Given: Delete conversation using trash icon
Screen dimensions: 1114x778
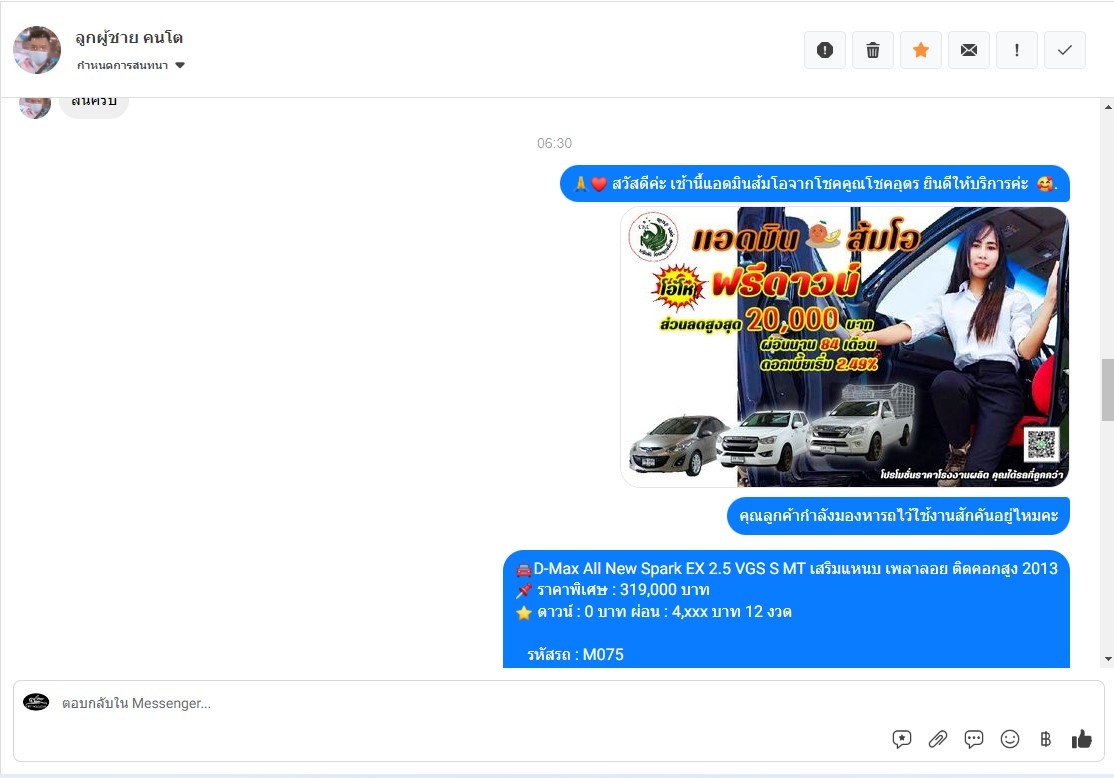Looking at the screenshot, I should coord(872,50).
